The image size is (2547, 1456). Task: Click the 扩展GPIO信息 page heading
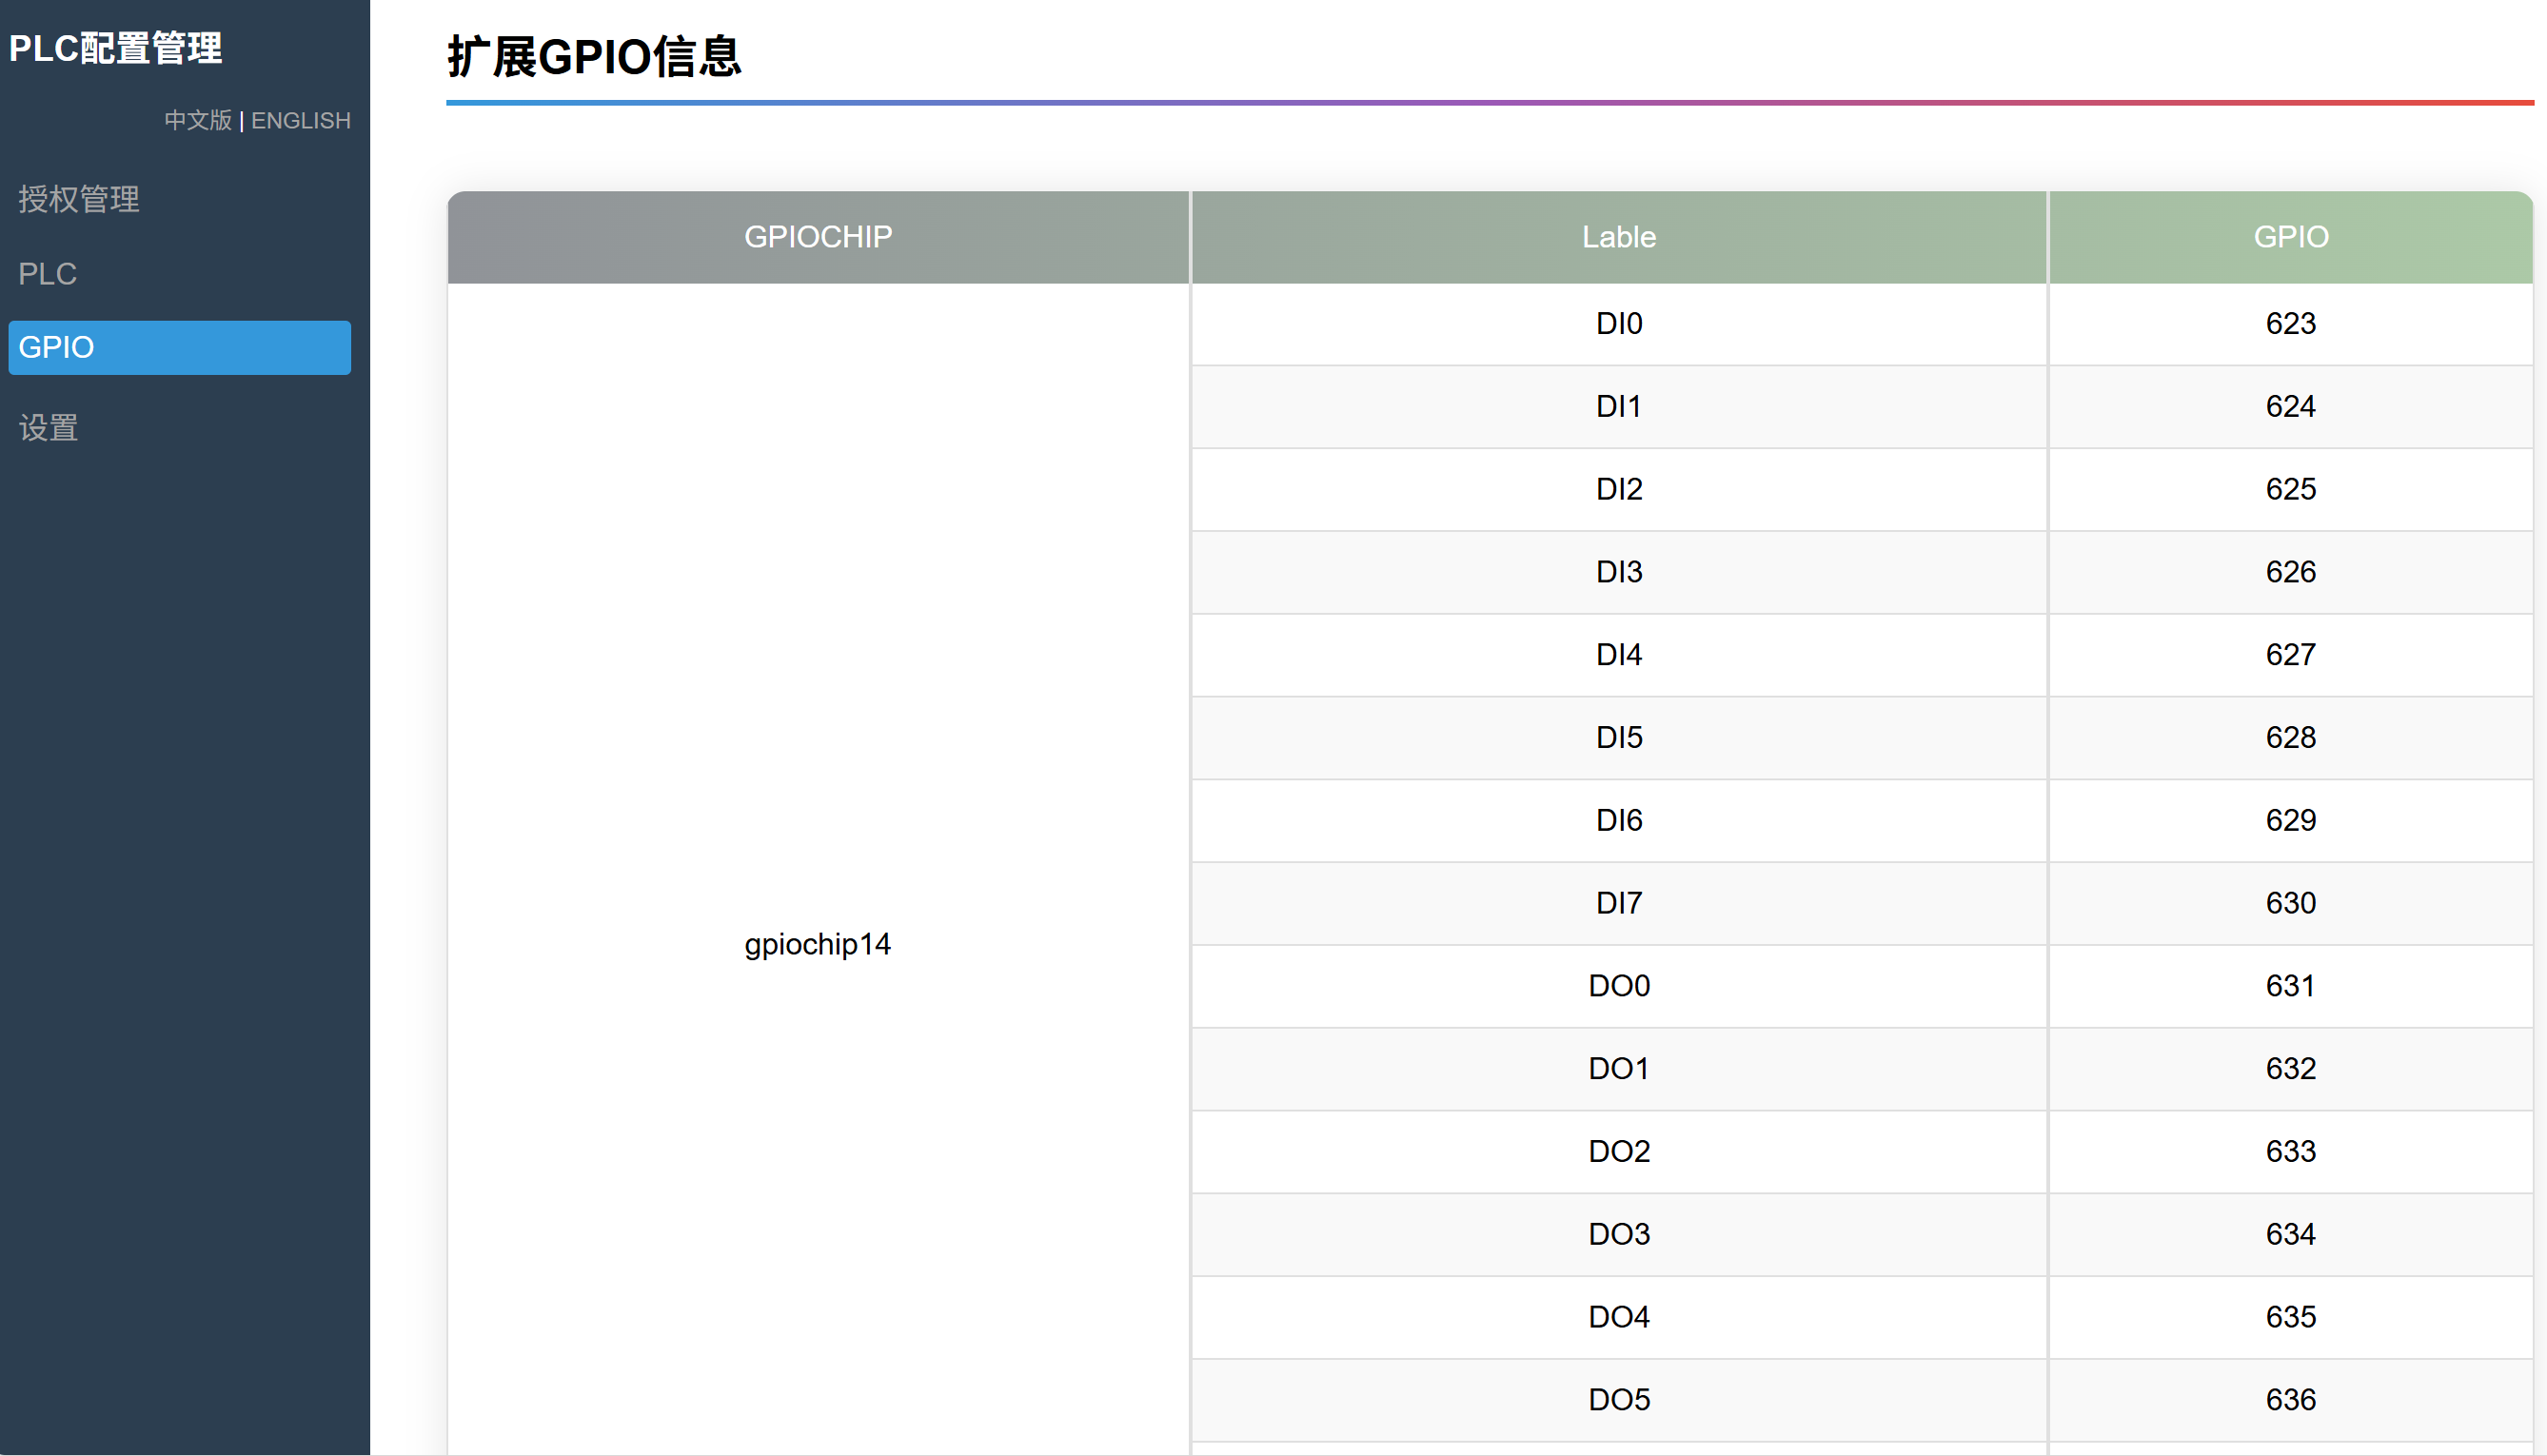click(x=594, y=57)
